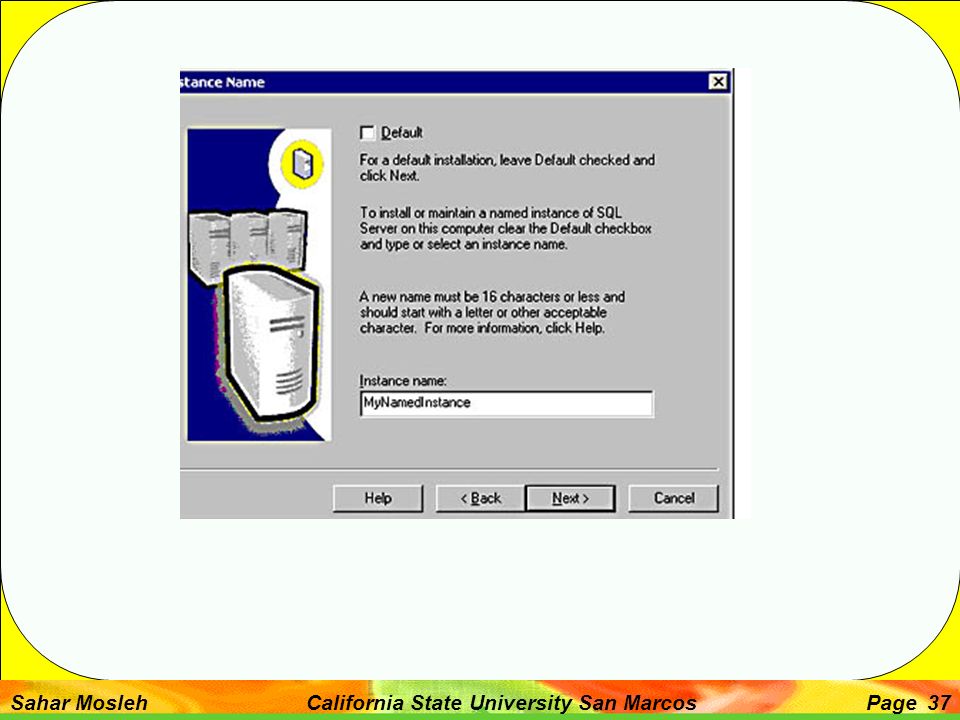960x720 pixels.
Task: Click 'California State University San Marcos' footer text
Action: click(501, 702)
